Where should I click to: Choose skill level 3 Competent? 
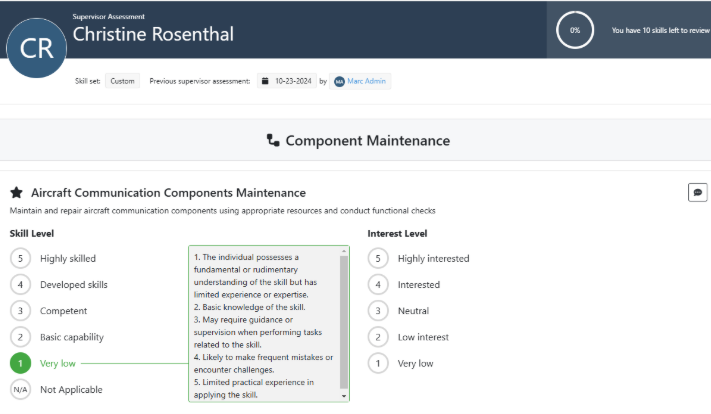click(x=19, y=311)
